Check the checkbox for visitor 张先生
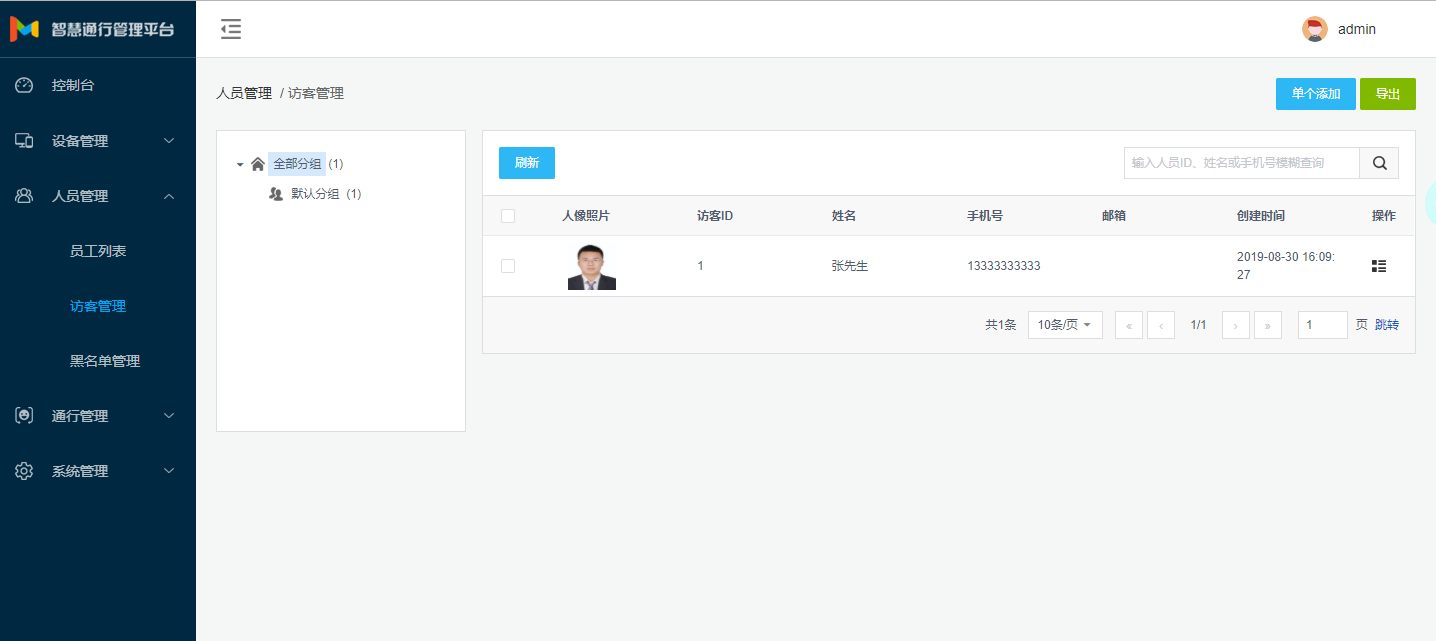 click(x=508, y=266)
